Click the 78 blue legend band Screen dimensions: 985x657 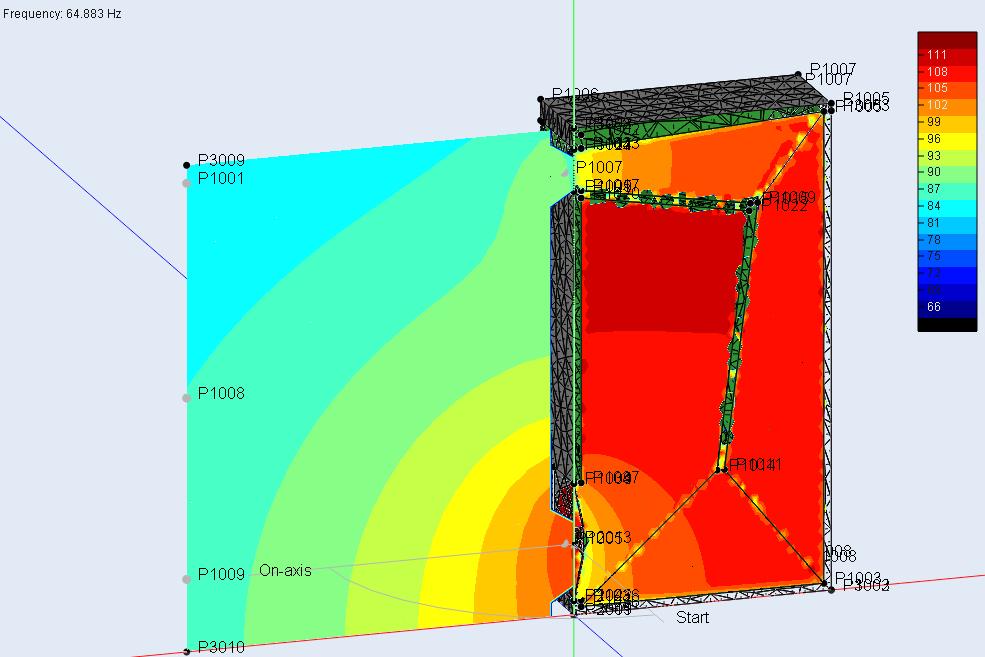(947, 240)
